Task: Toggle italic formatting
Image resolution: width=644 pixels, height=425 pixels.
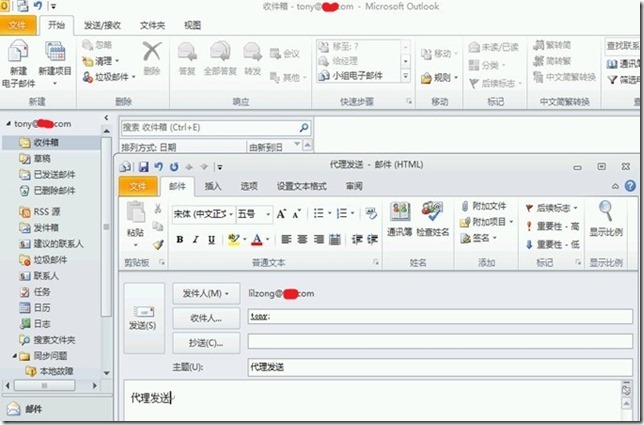Action: pos(195,240)
